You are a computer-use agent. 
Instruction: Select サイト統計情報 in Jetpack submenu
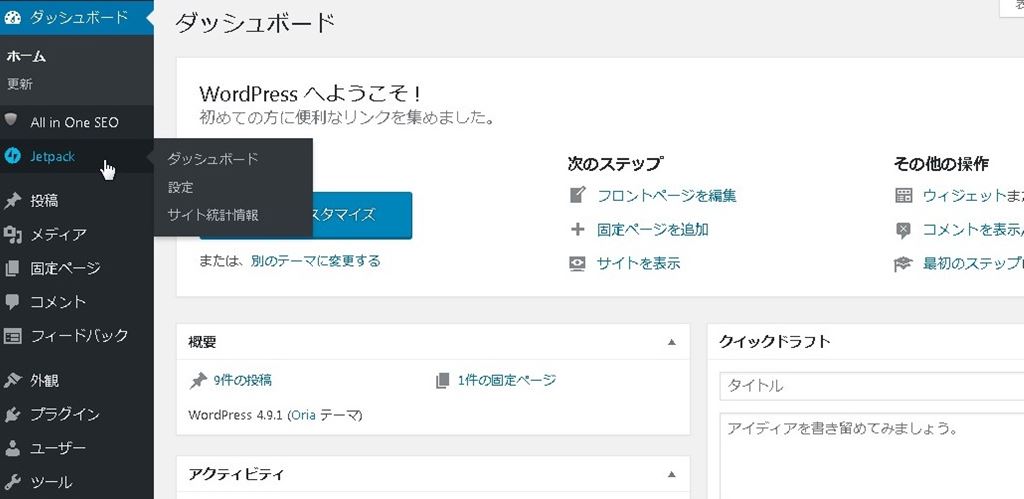coord(213,214)
